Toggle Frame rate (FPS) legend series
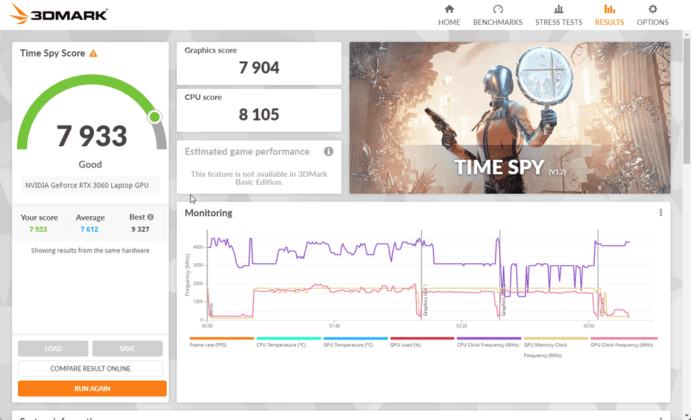This screenshot has width=691, height=420. tap(211, 344)
